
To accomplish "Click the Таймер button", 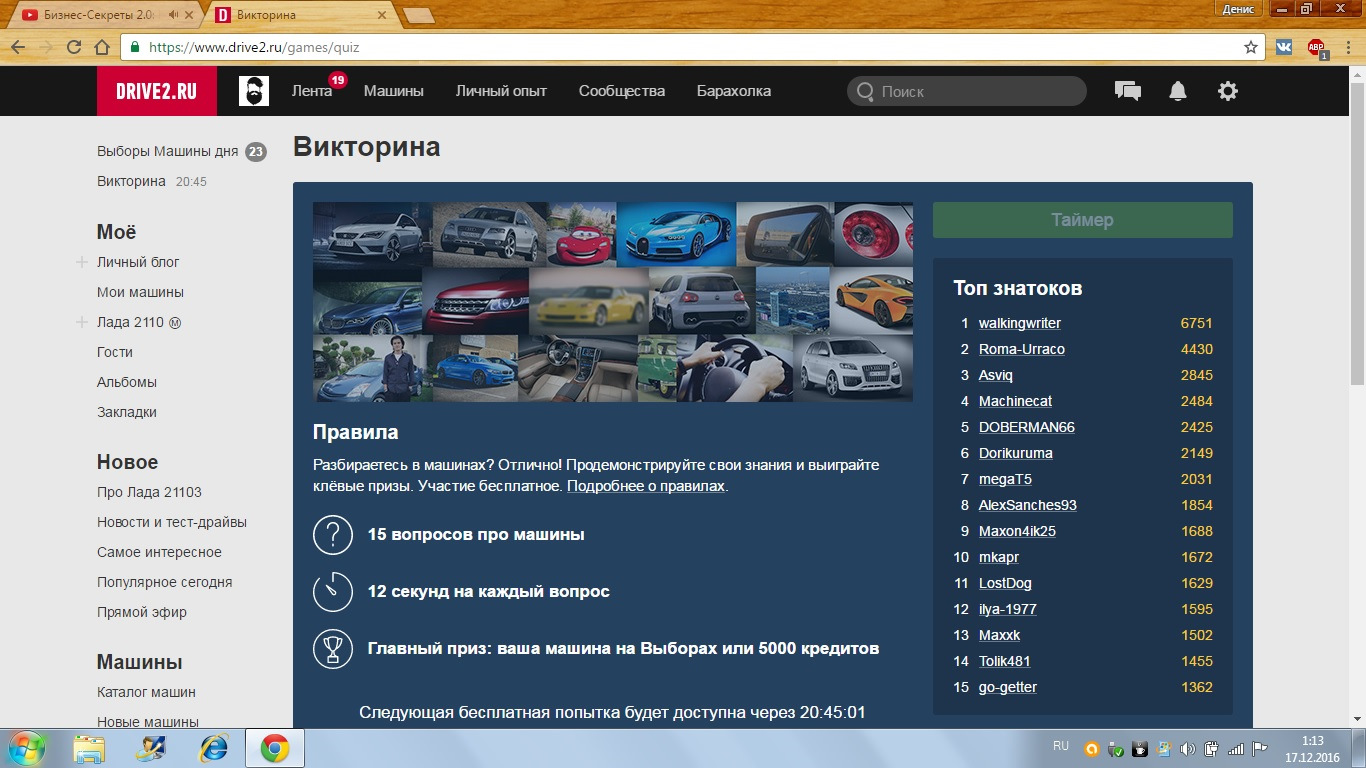I will [x=1081, y=219].
